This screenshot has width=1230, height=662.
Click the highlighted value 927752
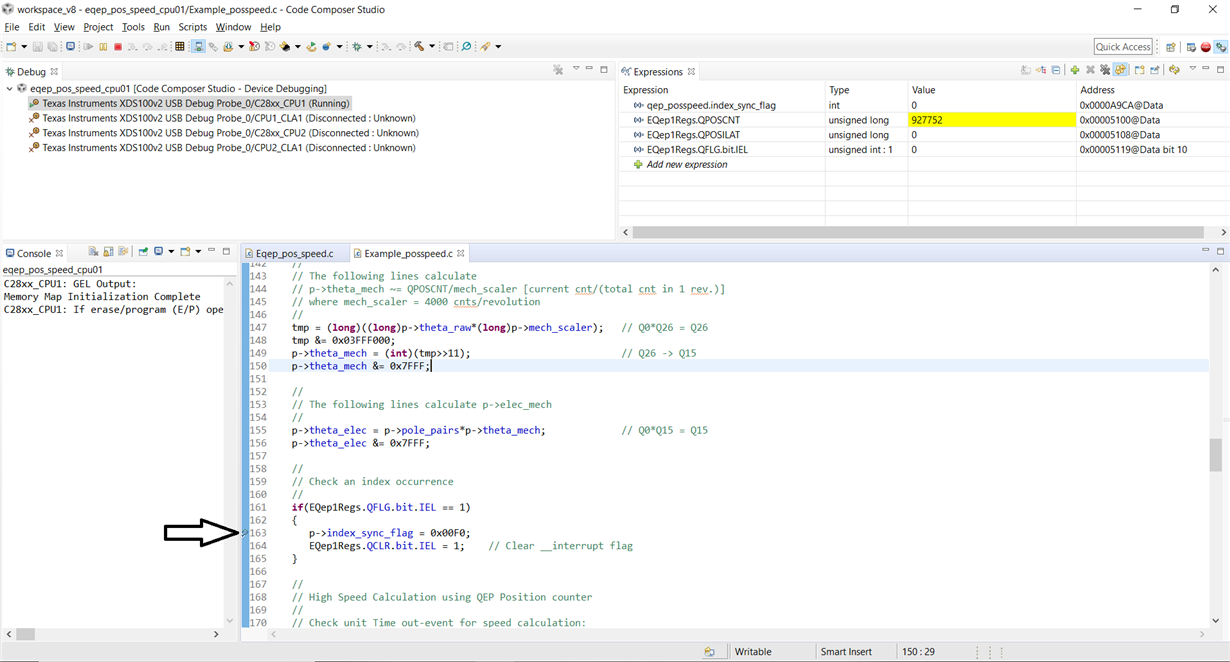coord(992,120)
